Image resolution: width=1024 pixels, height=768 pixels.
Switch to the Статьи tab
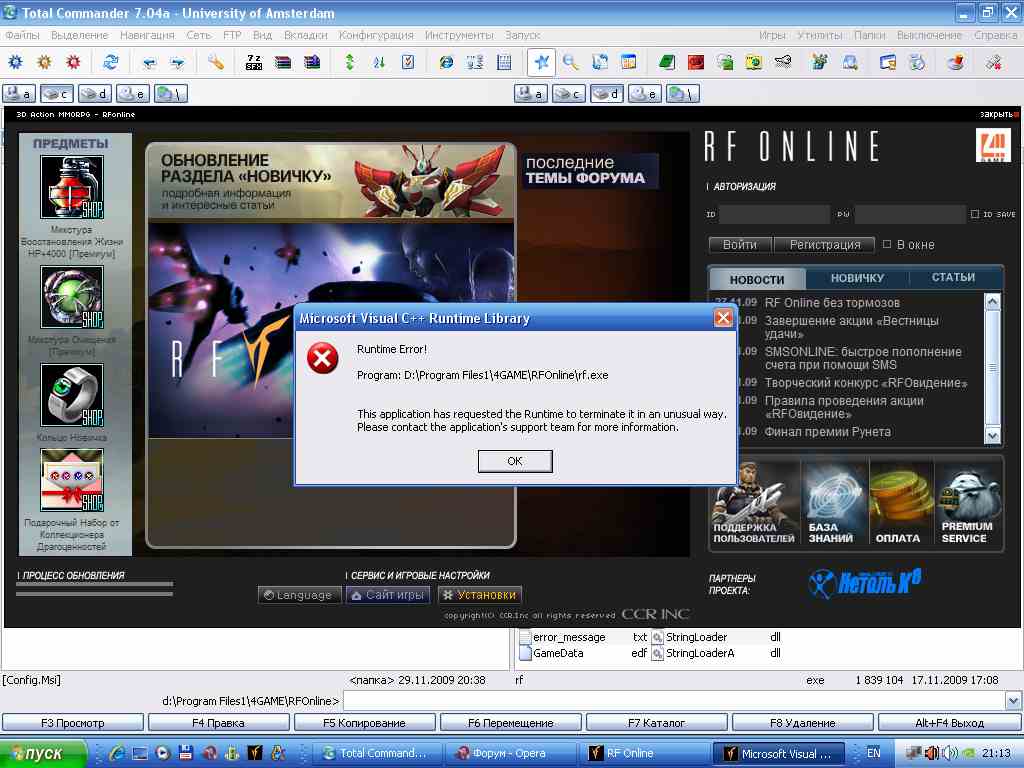pyautogui.click(x=953, y=278)
